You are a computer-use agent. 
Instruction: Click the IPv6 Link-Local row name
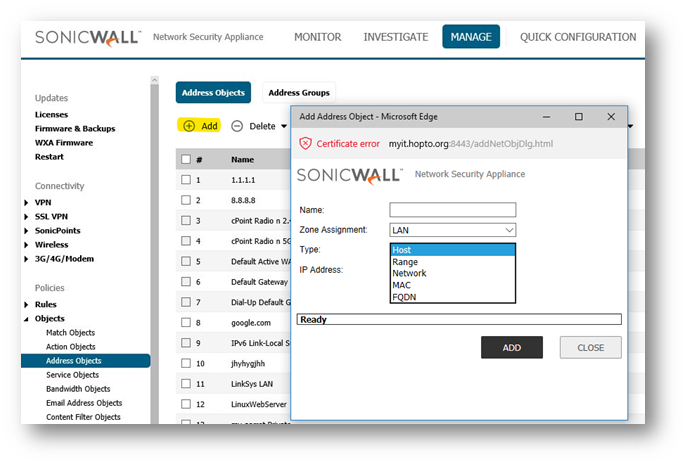(x=260, y=343)
